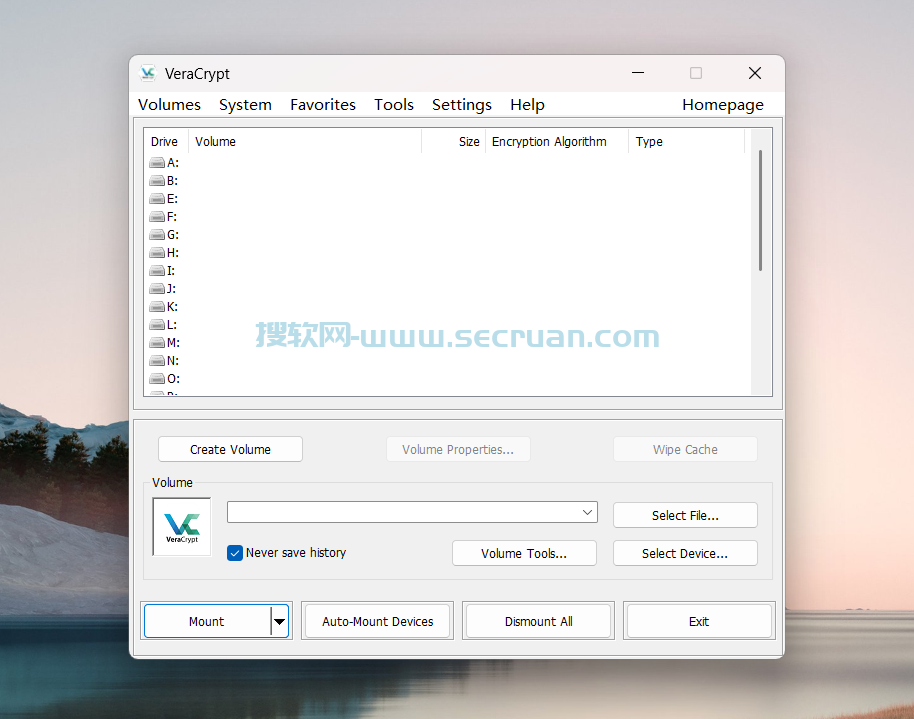Select drive H: icon in list
914x719 pixels.
pyautogui.click(x=157, y=253)
